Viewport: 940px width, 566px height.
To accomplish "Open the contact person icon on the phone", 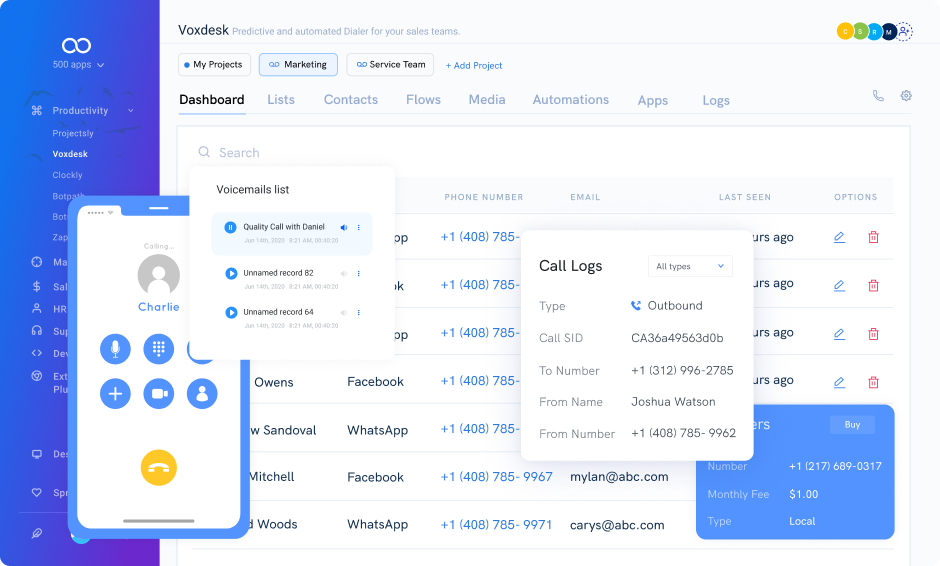I will [201, 393].
